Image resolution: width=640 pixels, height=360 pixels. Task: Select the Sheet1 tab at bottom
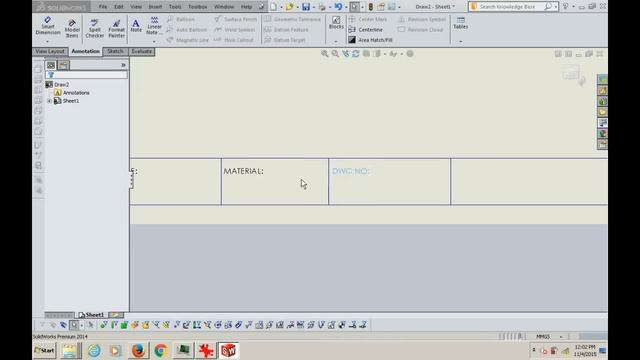pyautogui.click(x=92, y=315)
